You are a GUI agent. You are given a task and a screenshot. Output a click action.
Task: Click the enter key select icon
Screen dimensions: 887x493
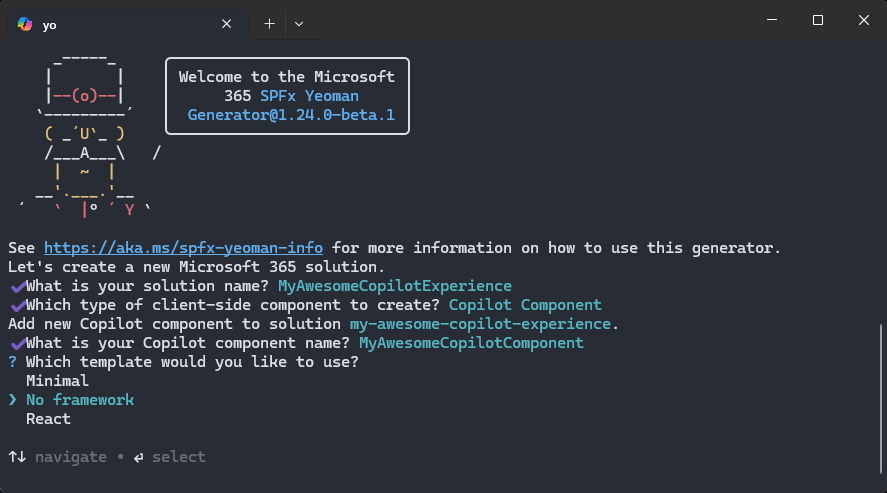click(x=139, y=457)
